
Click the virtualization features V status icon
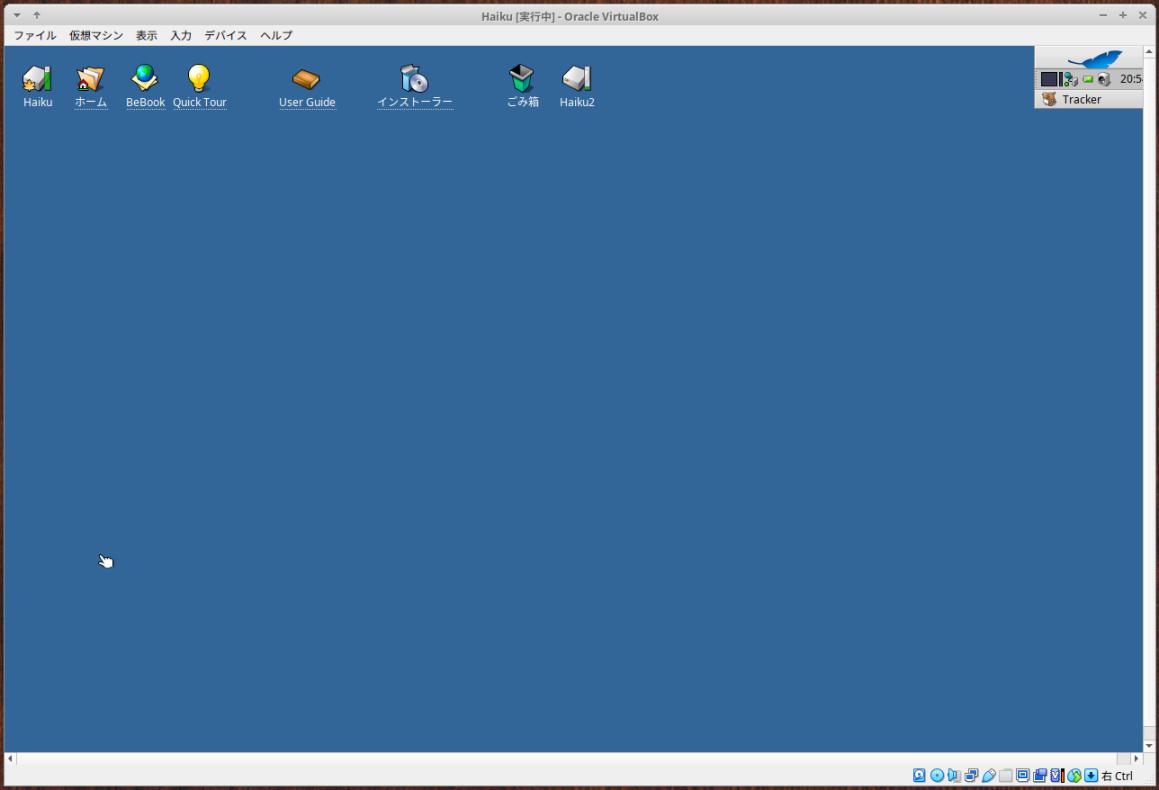click(x=1058, y=775)
